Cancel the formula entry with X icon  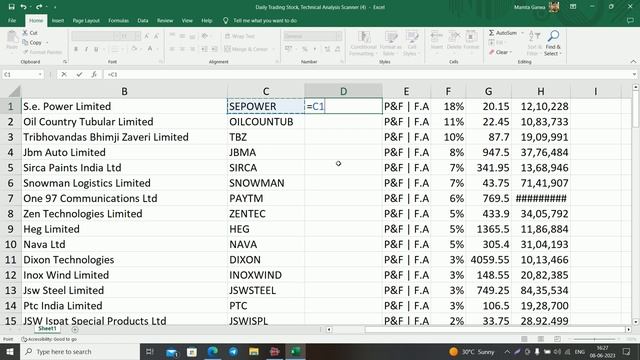pyautogui.click(x=64, y=74)
